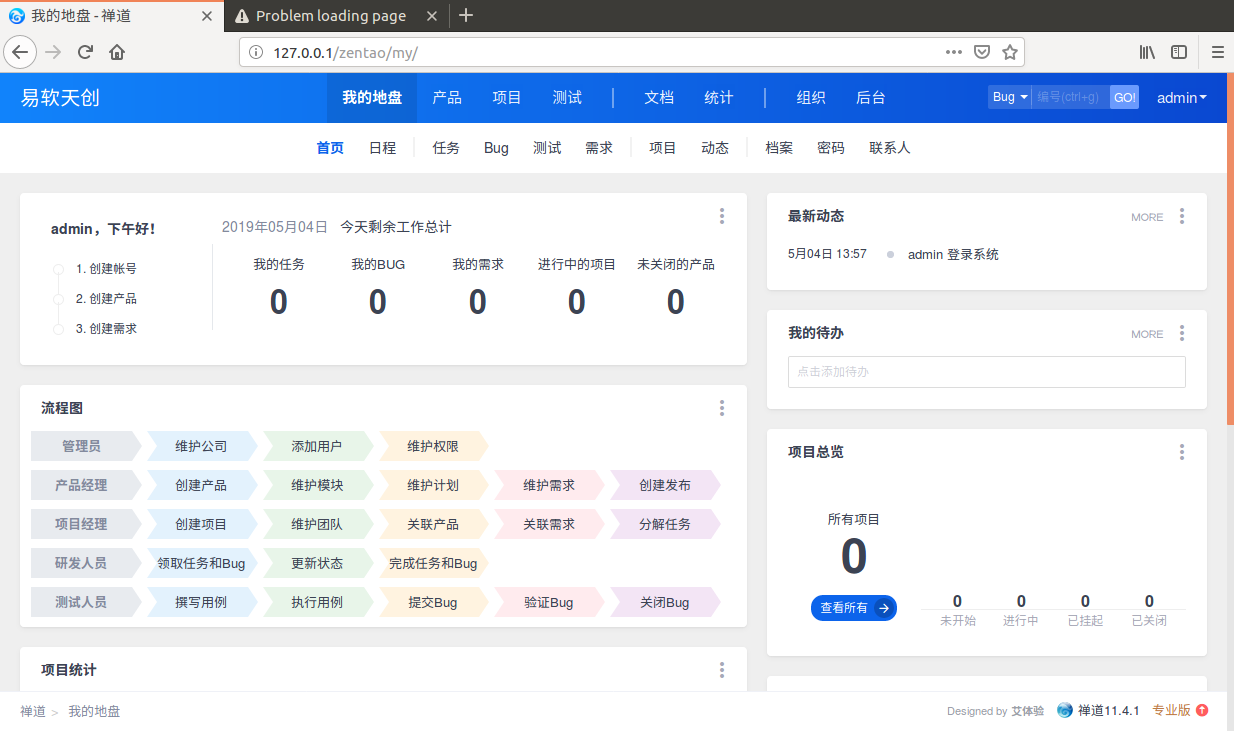This screenshot has height=731, width=1234.
Task: Open the 流程图 block's three-dot menu
Action: (722, 408)
